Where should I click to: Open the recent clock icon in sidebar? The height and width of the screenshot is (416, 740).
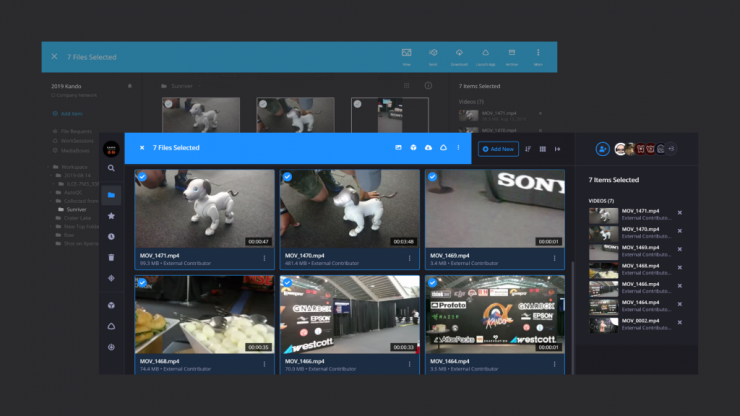[111, 236]
